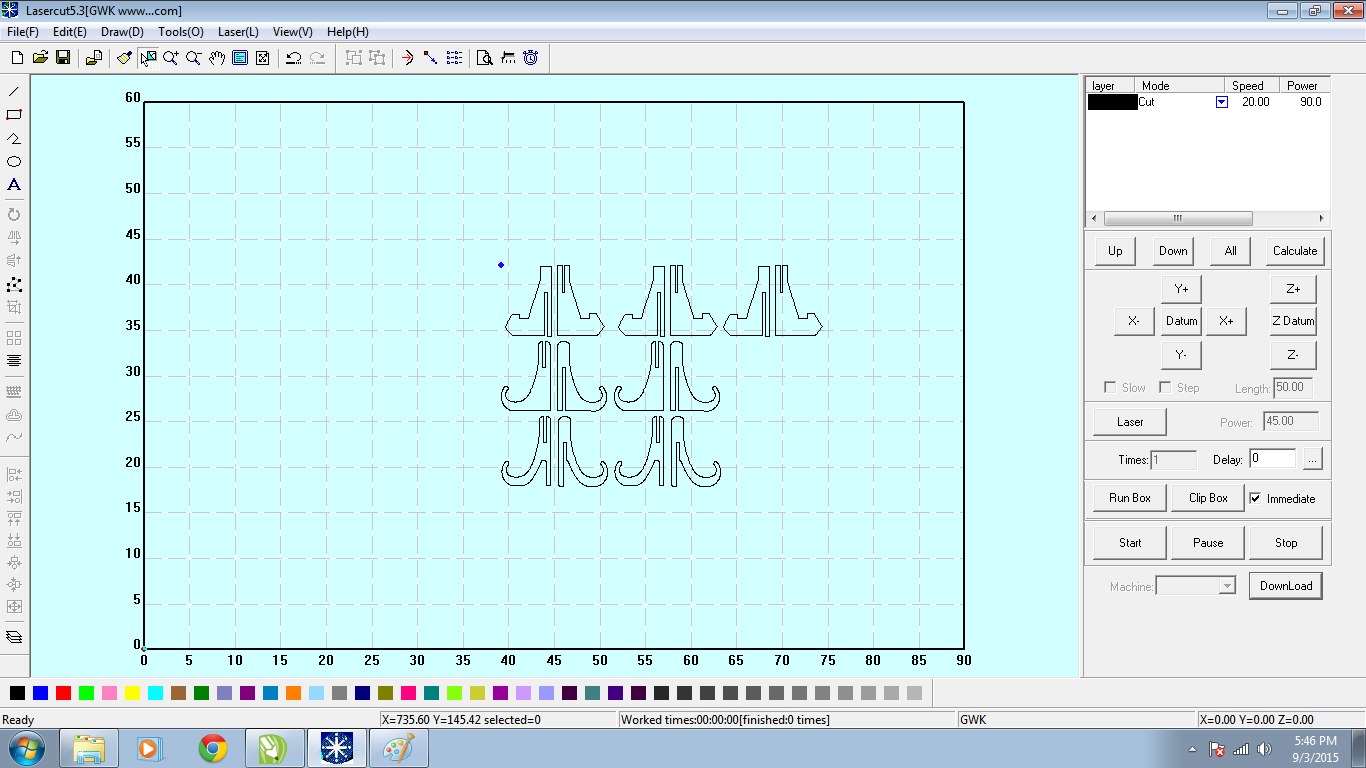
Task: Open the Laser menu
Action: coord(238,32)
